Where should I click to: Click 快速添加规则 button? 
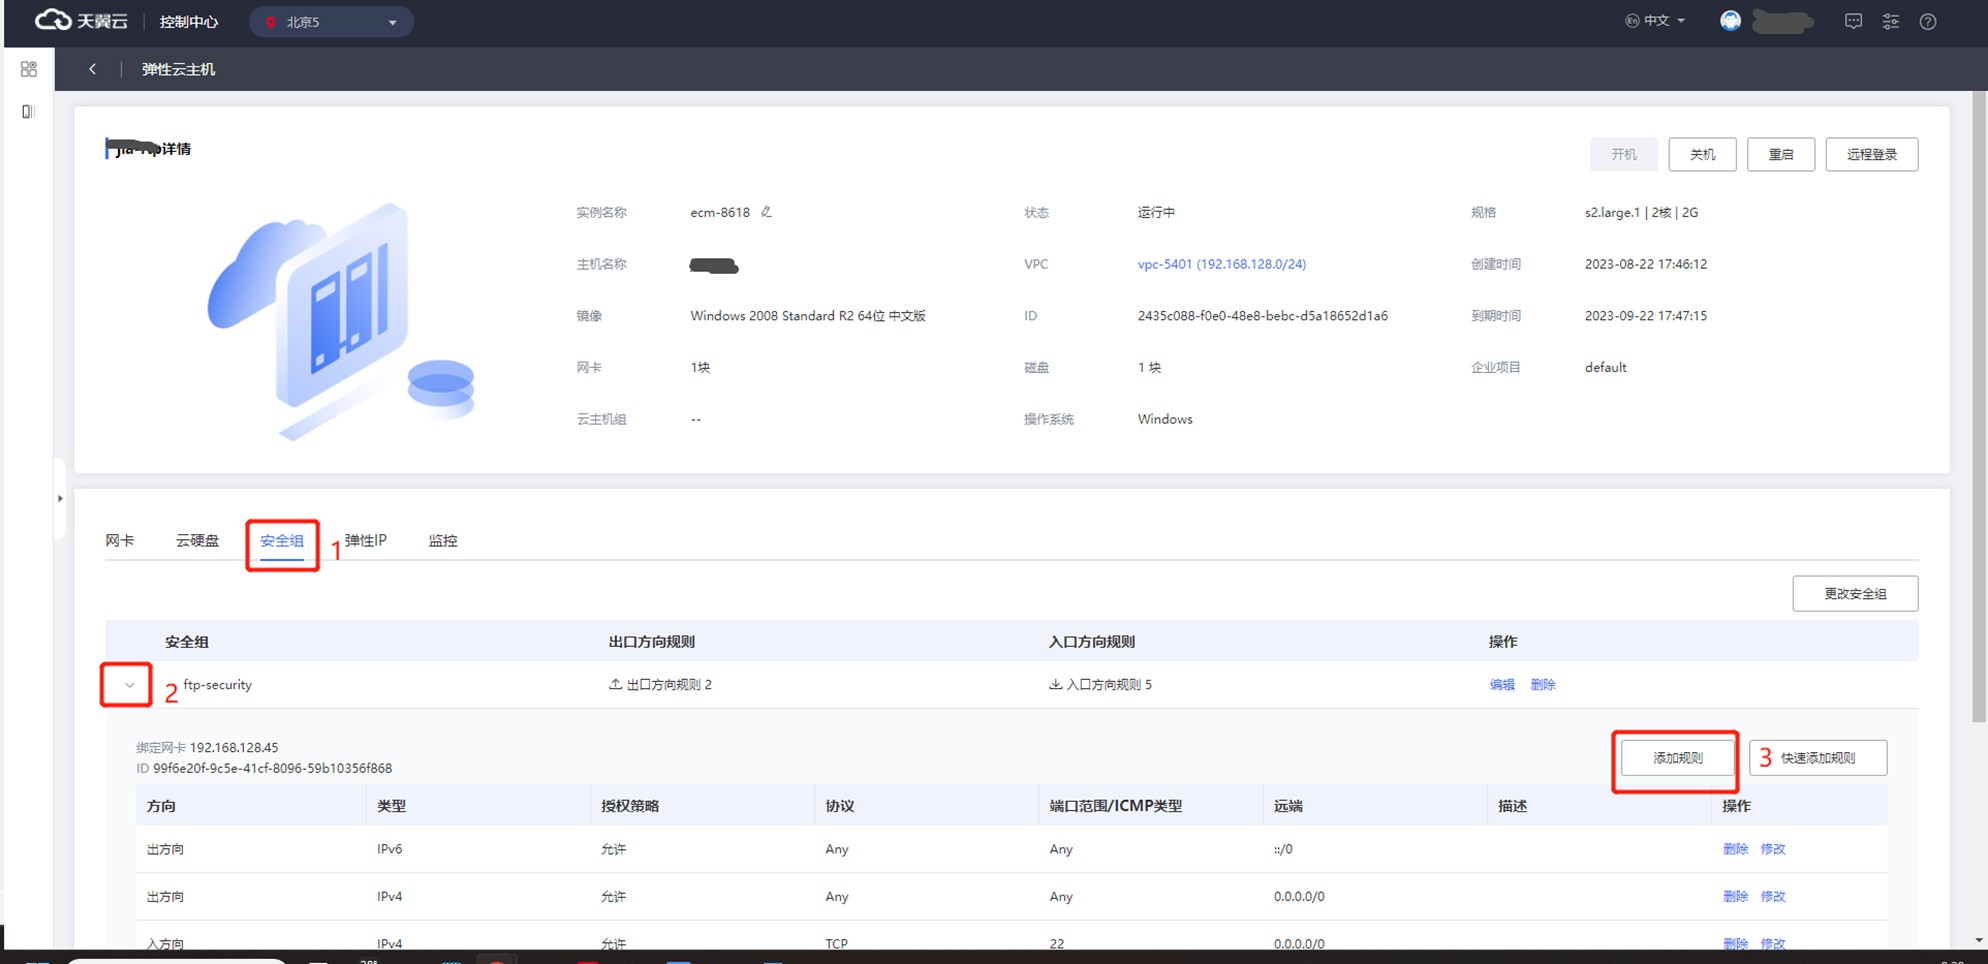click(1817, 758)
